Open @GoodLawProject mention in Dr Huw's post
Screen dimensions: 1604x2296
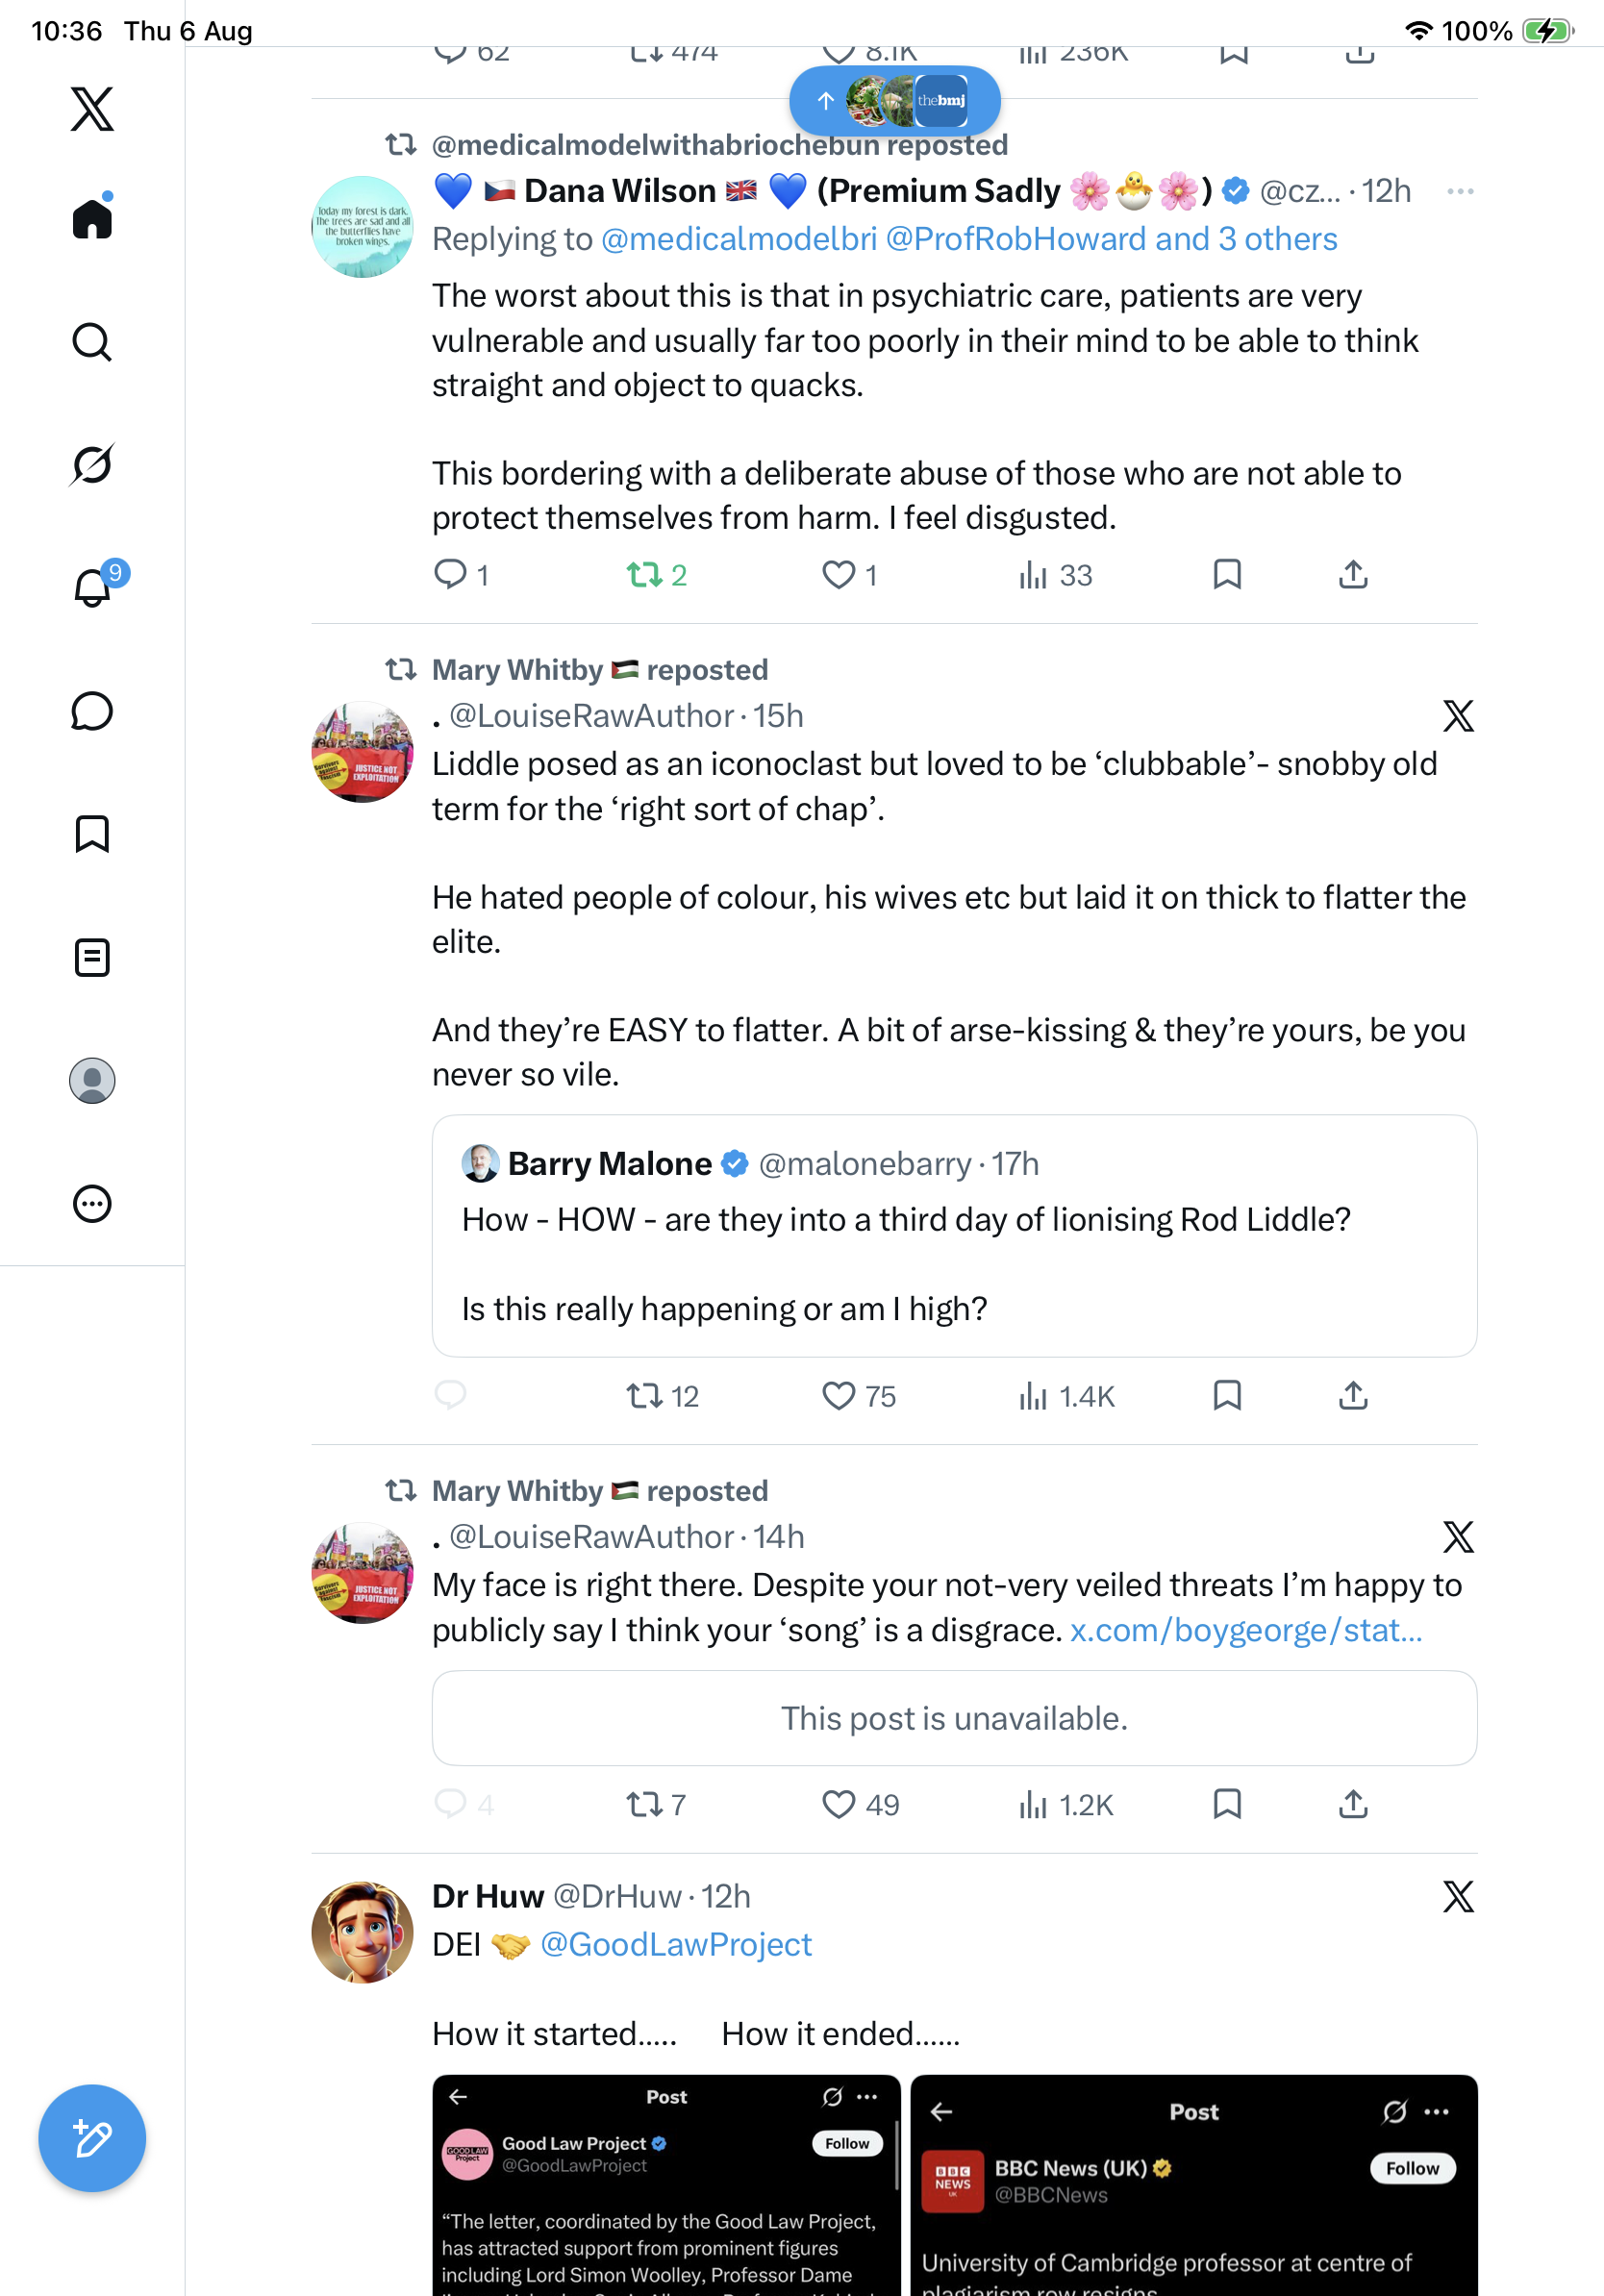click(676, 1944)
